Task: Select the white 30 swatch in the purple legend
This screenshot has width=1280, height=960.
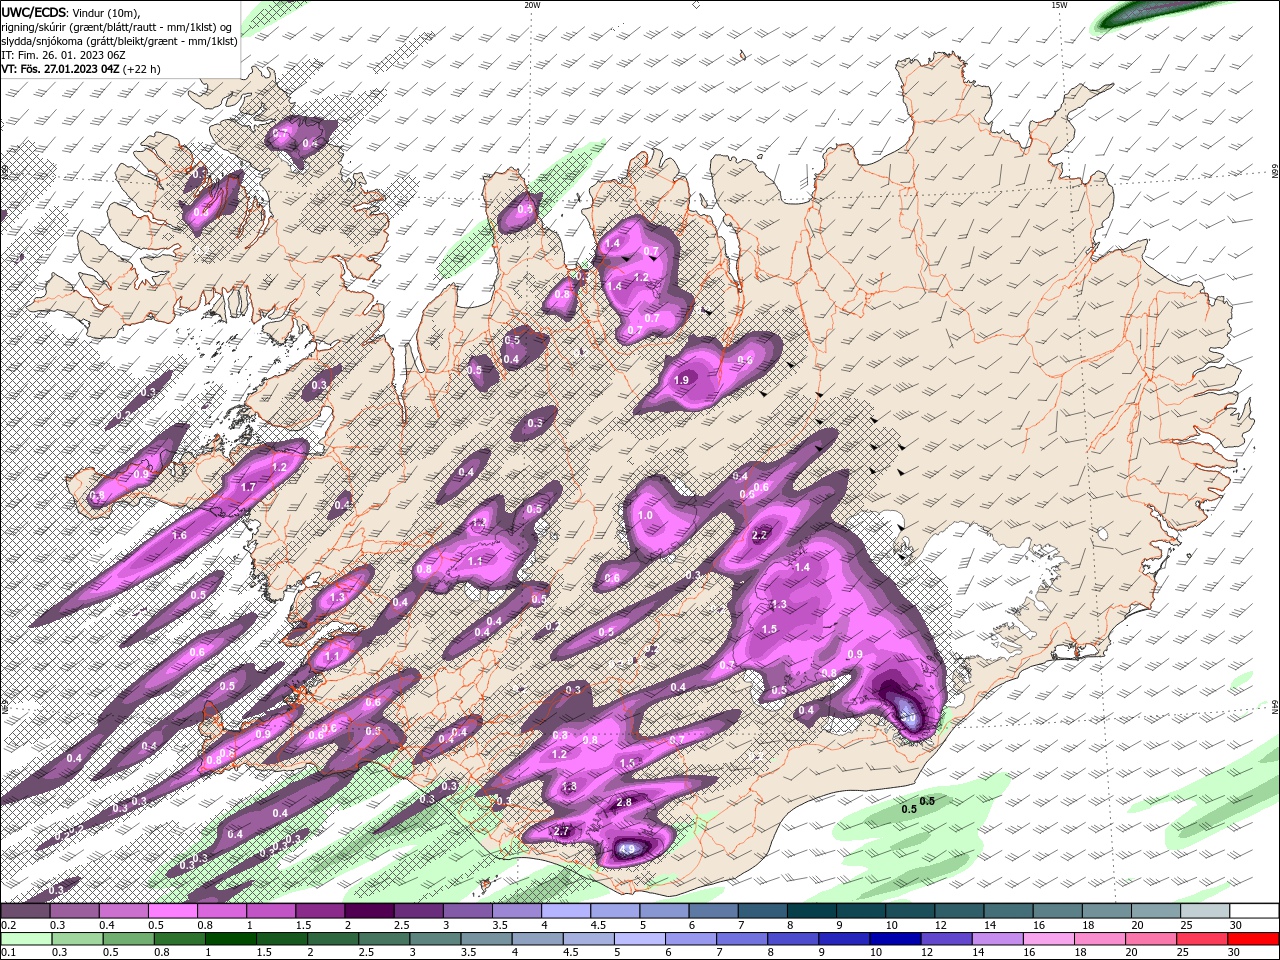Action: pyautogui.click(x=1253, y=911)
